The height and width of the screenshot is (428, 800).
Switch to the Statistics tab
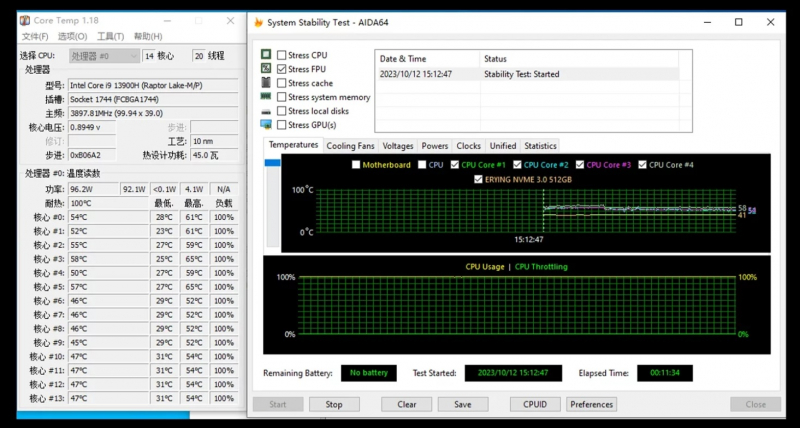[540, 146]
